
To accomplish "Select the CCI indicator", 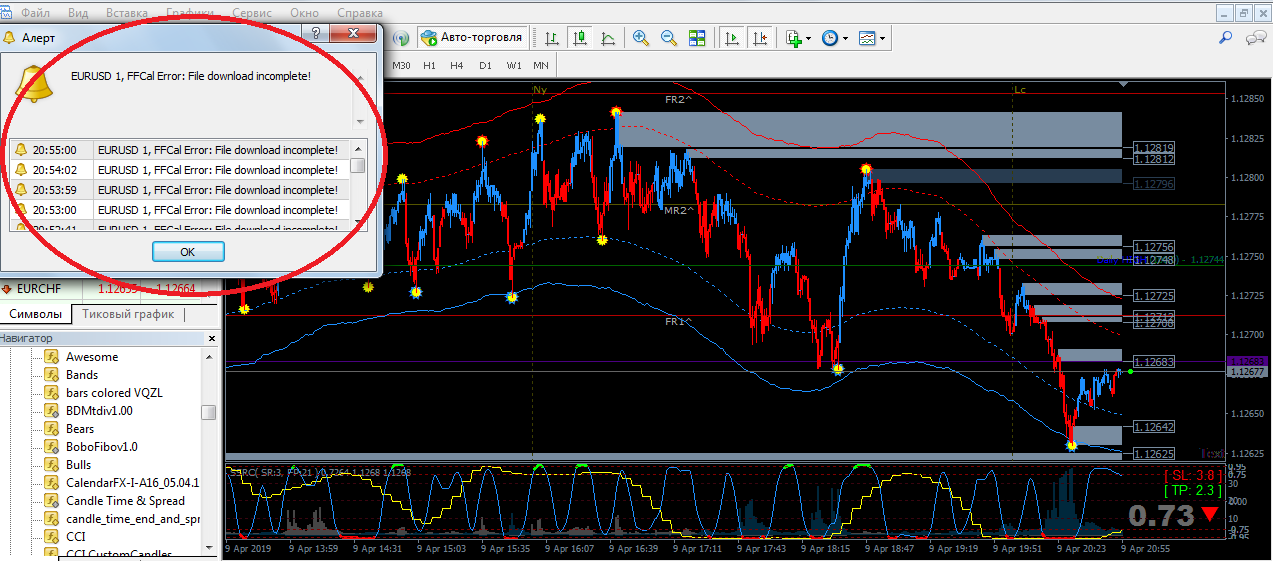I will point(75,537).
